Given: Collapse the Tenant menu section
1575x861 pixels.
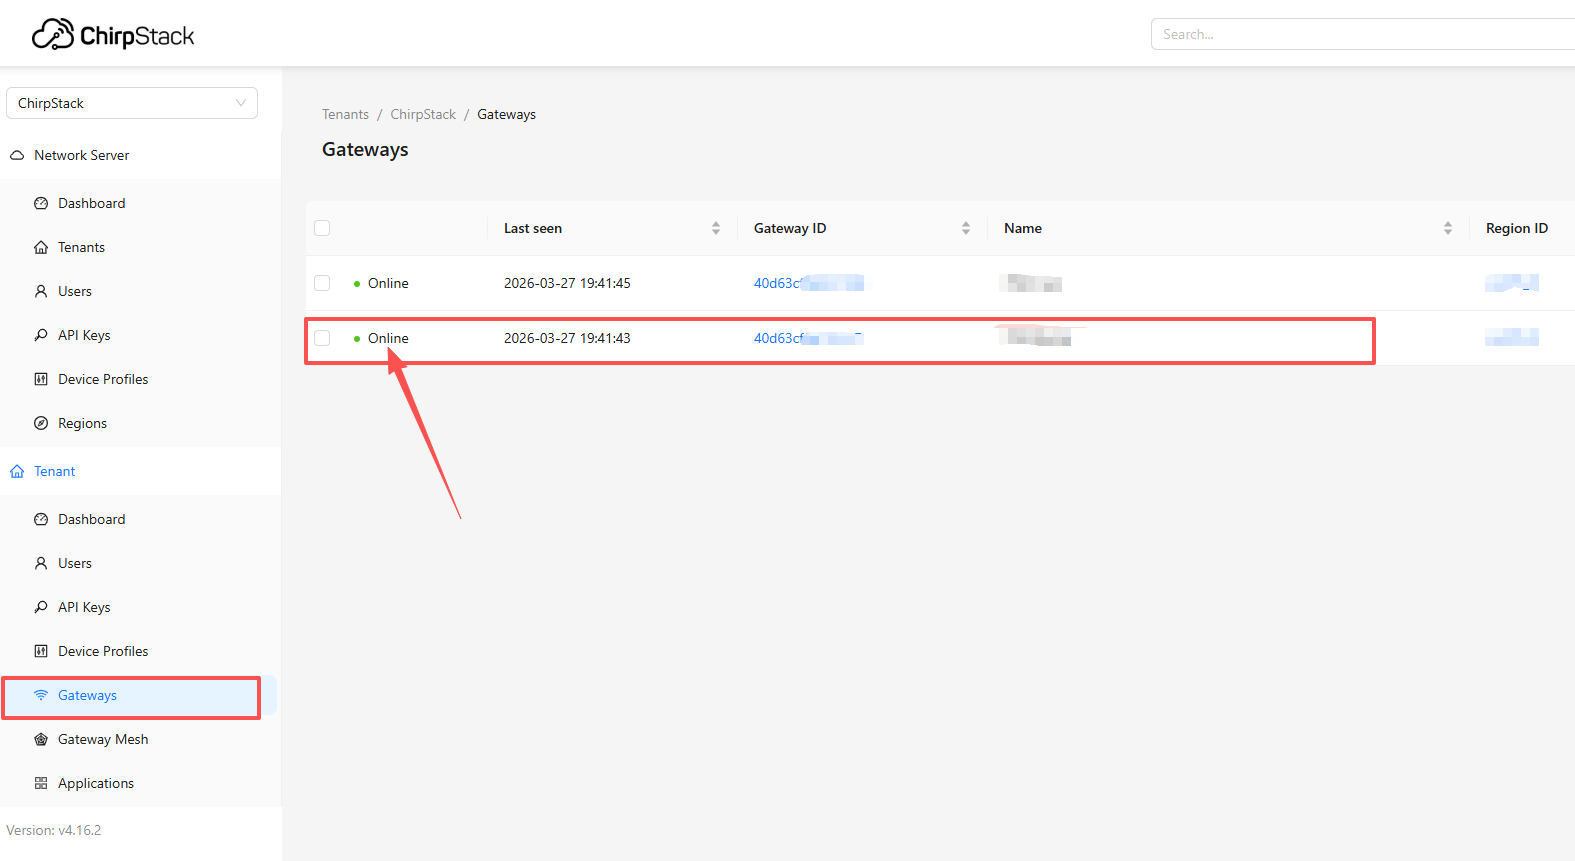Looking at the screenshot, I should [55, 471].
